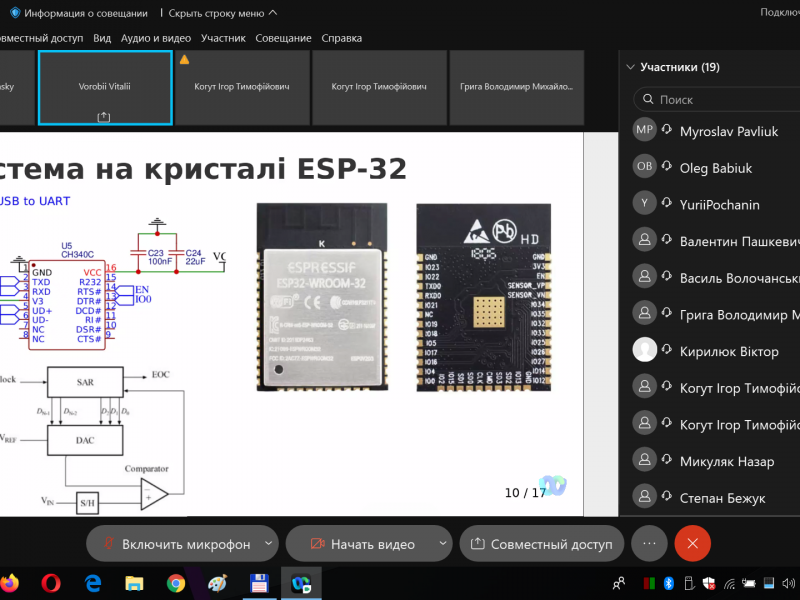Turn on camera with Начать видео
Image resolution: width=800 pixels, height=600 pixels.
point(361,544)
